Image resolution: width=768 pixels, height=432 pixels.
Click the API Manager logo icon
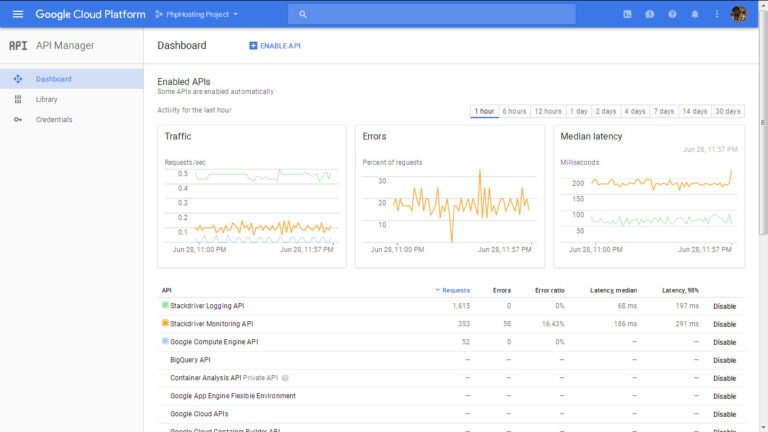click(x=18, y=46)
